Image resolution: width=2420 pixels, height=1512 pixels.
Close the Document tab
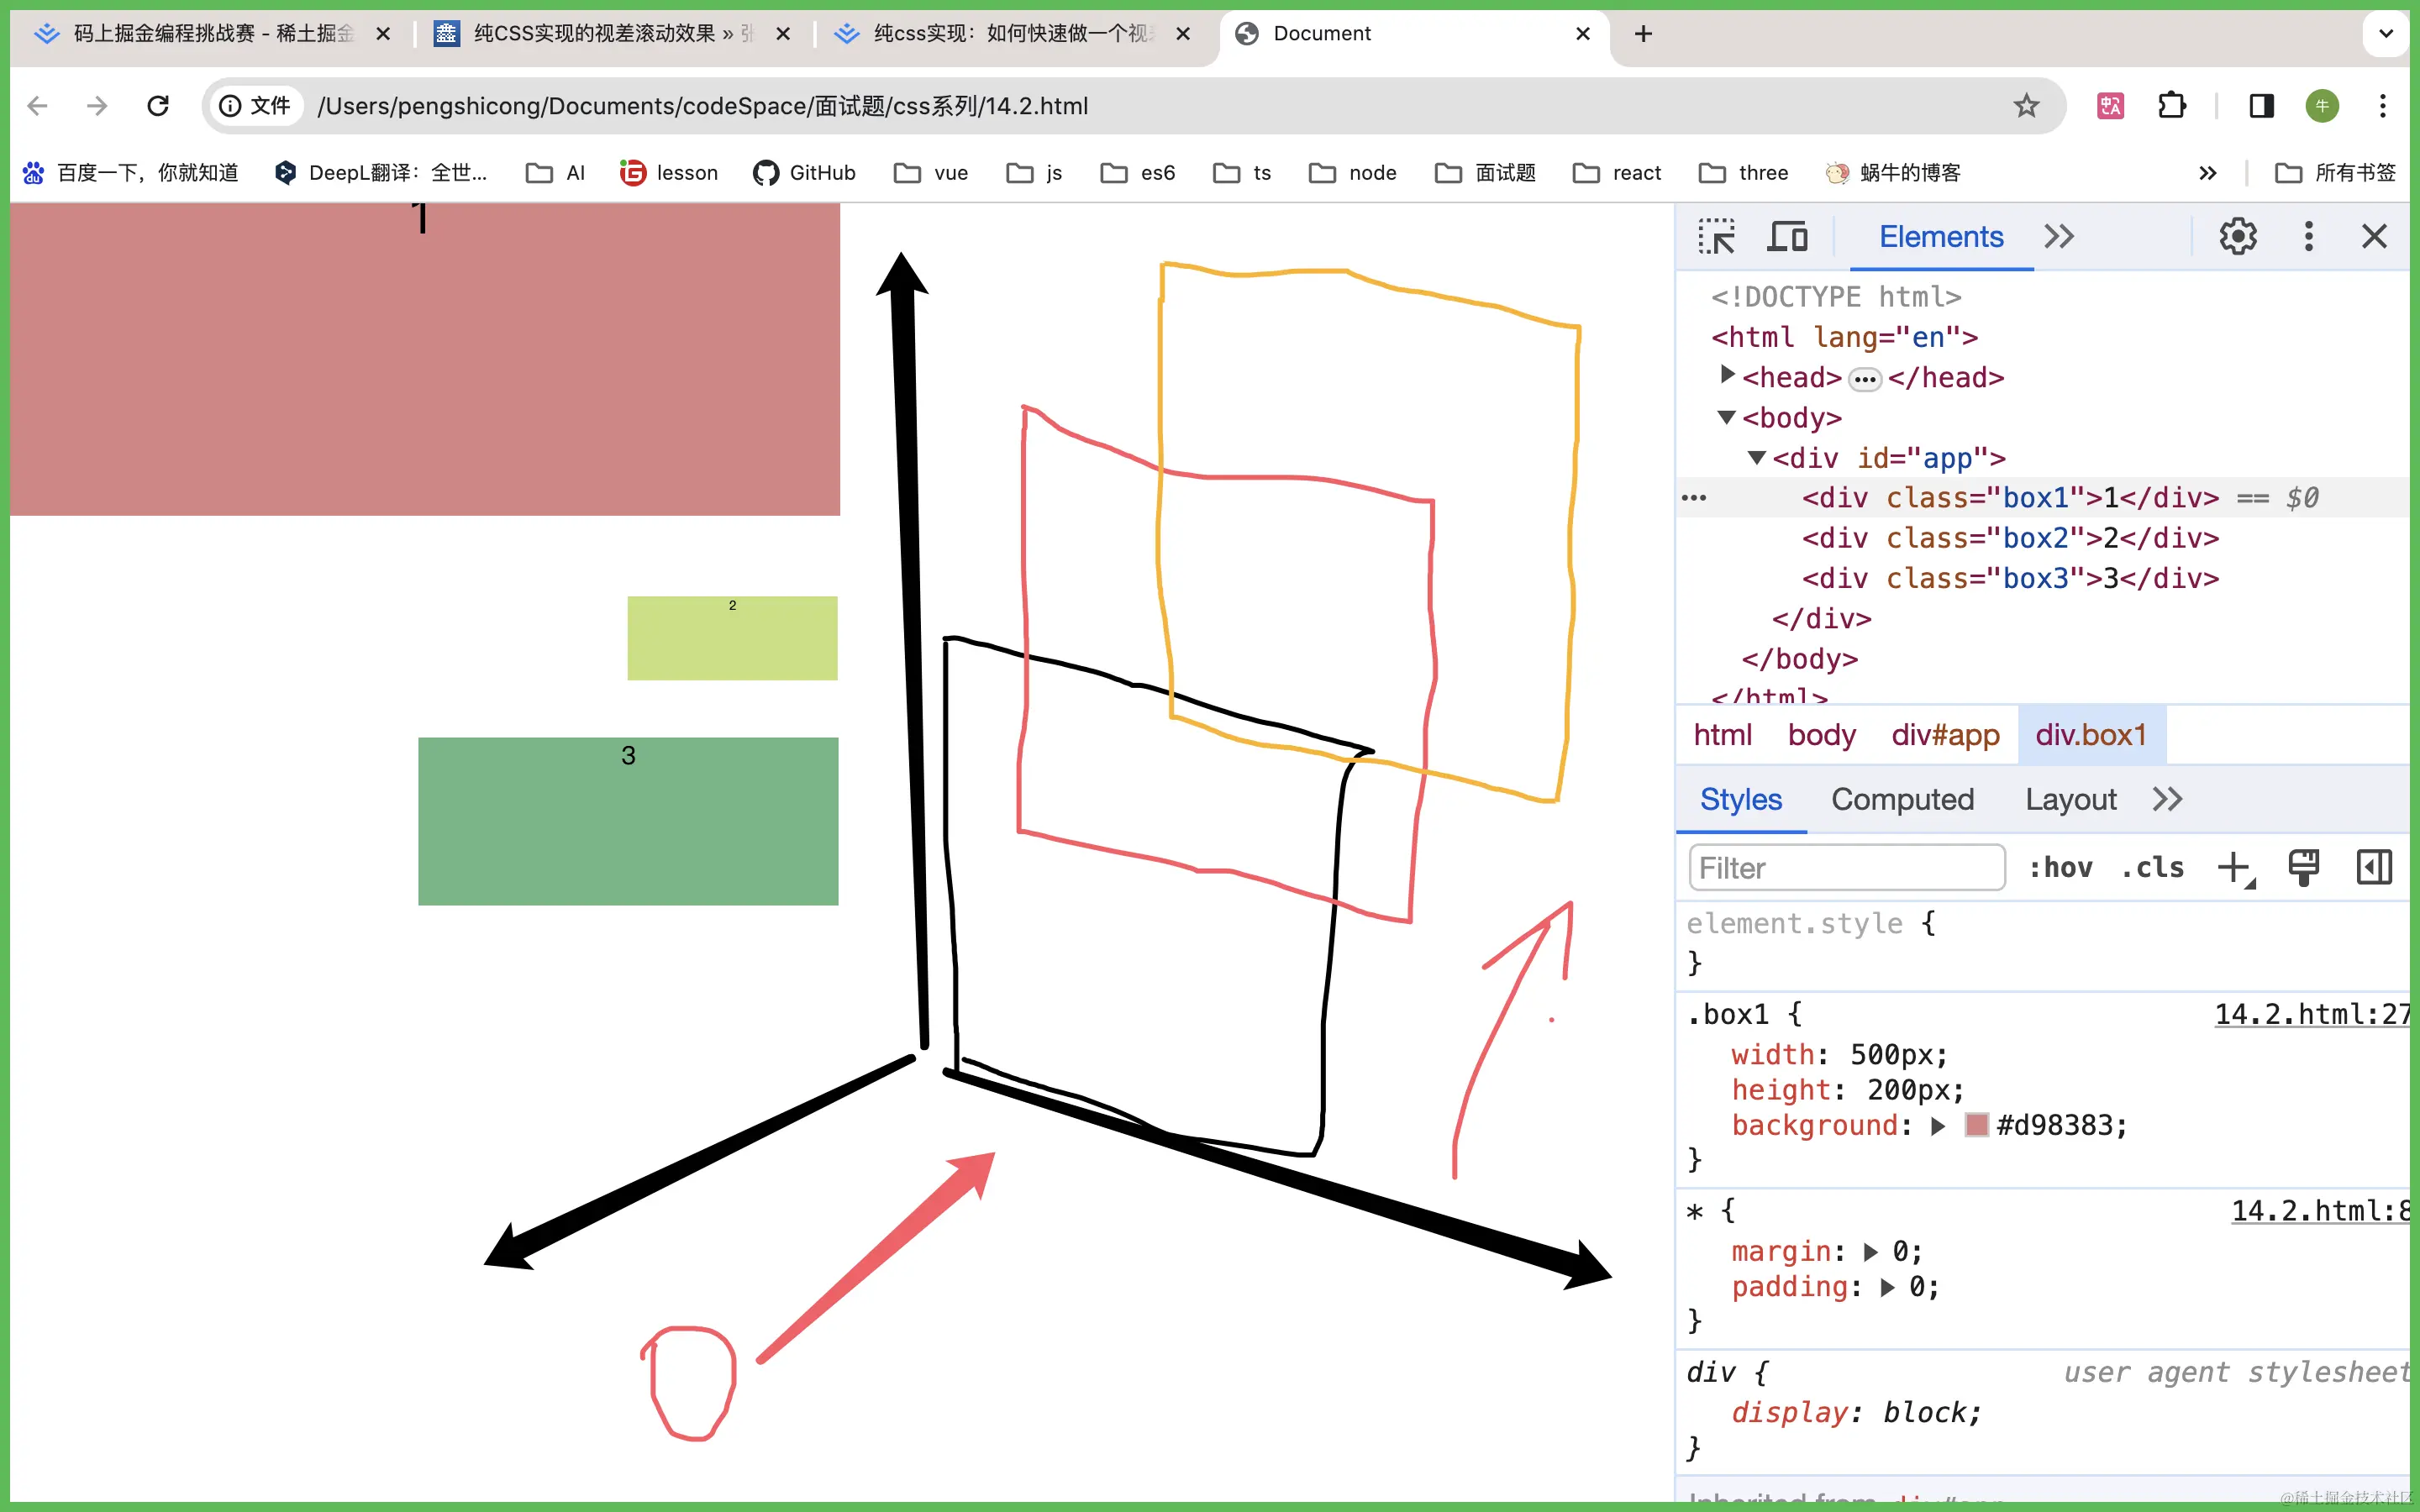[1583, 34]
